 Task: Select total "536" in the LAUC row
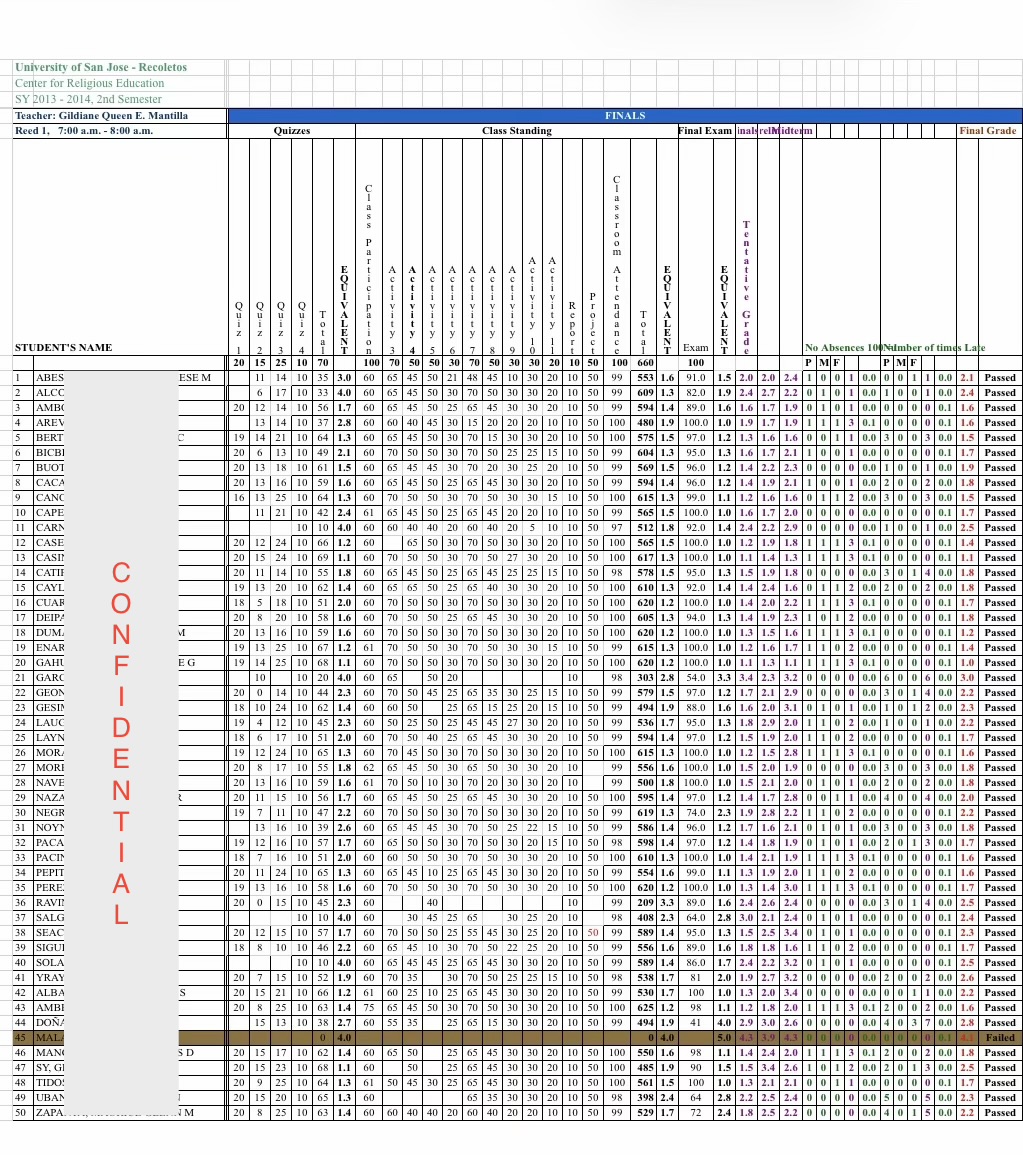pos(645,723)
